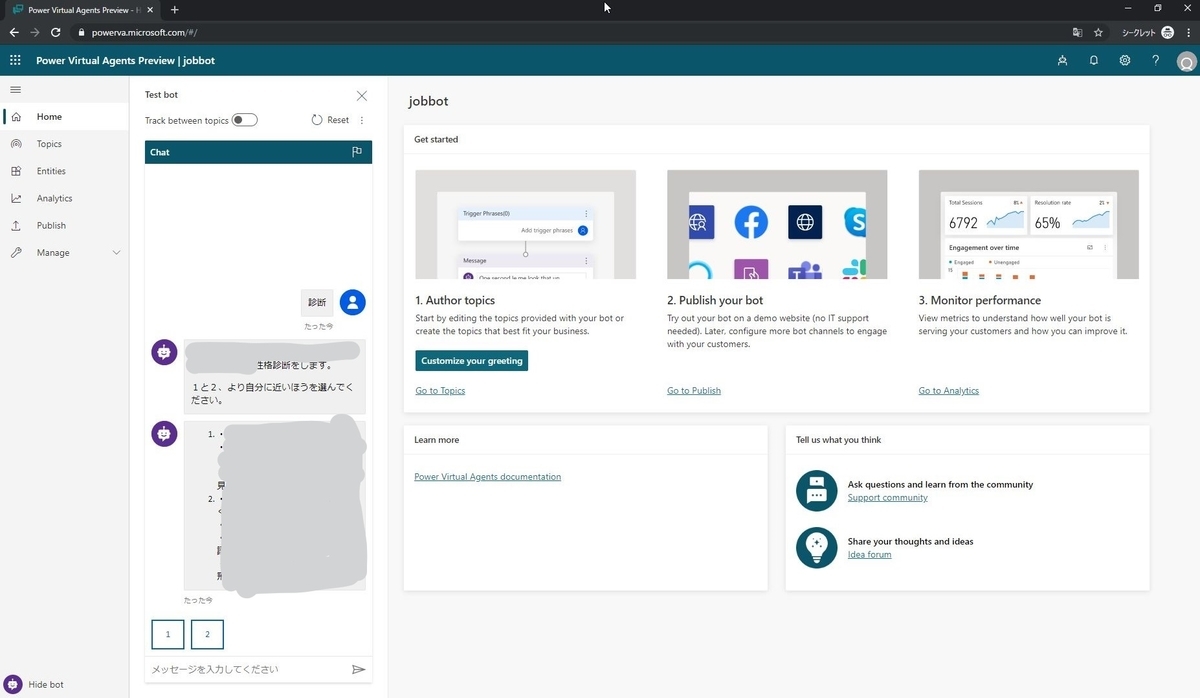
Task: Close the Test bot panel
Action: click(362, 96)
